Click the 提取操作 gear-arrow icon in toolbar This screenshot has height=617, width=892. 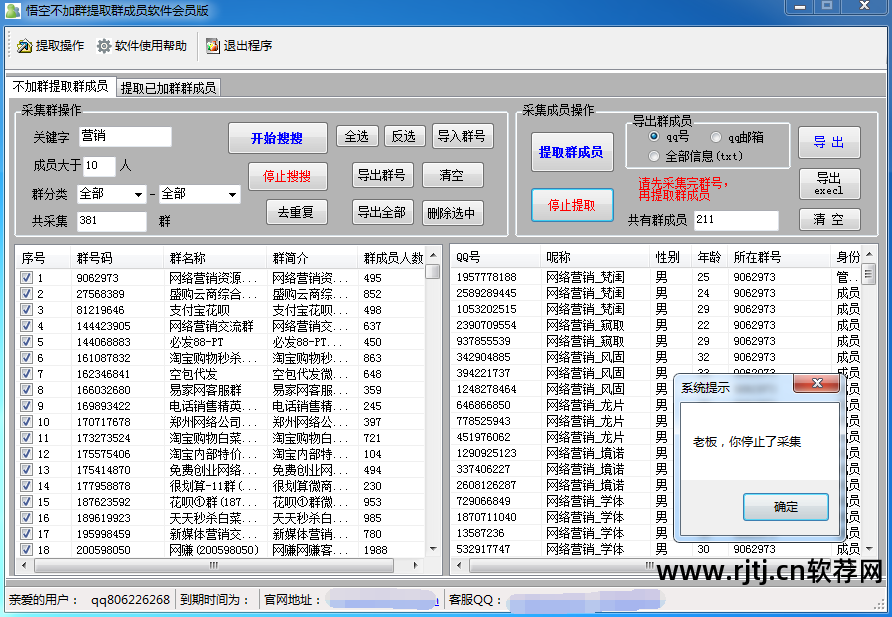pyautogui.click(x=23, y=45)
